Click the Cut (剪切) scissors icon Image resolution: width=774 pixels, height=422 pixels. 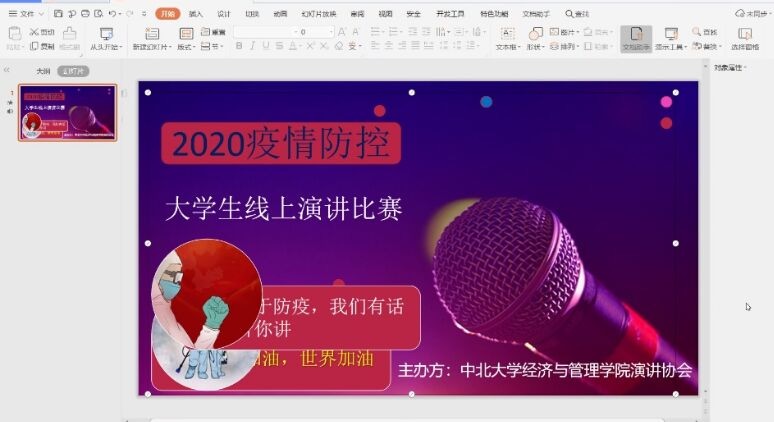[x=35, y=32]
